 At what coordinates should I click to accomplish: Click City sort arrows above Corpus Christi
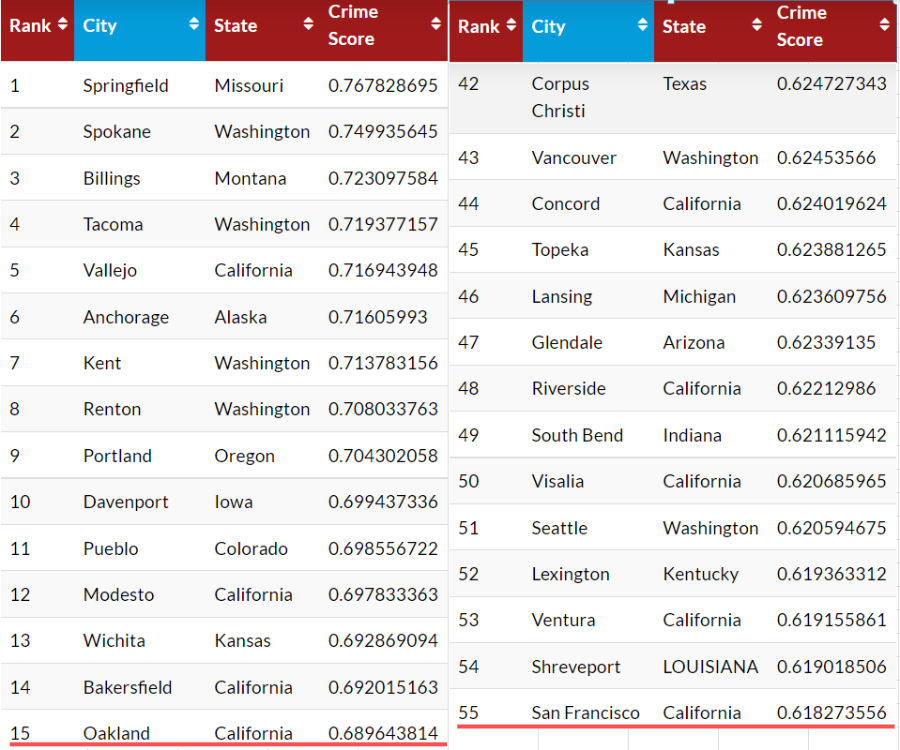642,26
